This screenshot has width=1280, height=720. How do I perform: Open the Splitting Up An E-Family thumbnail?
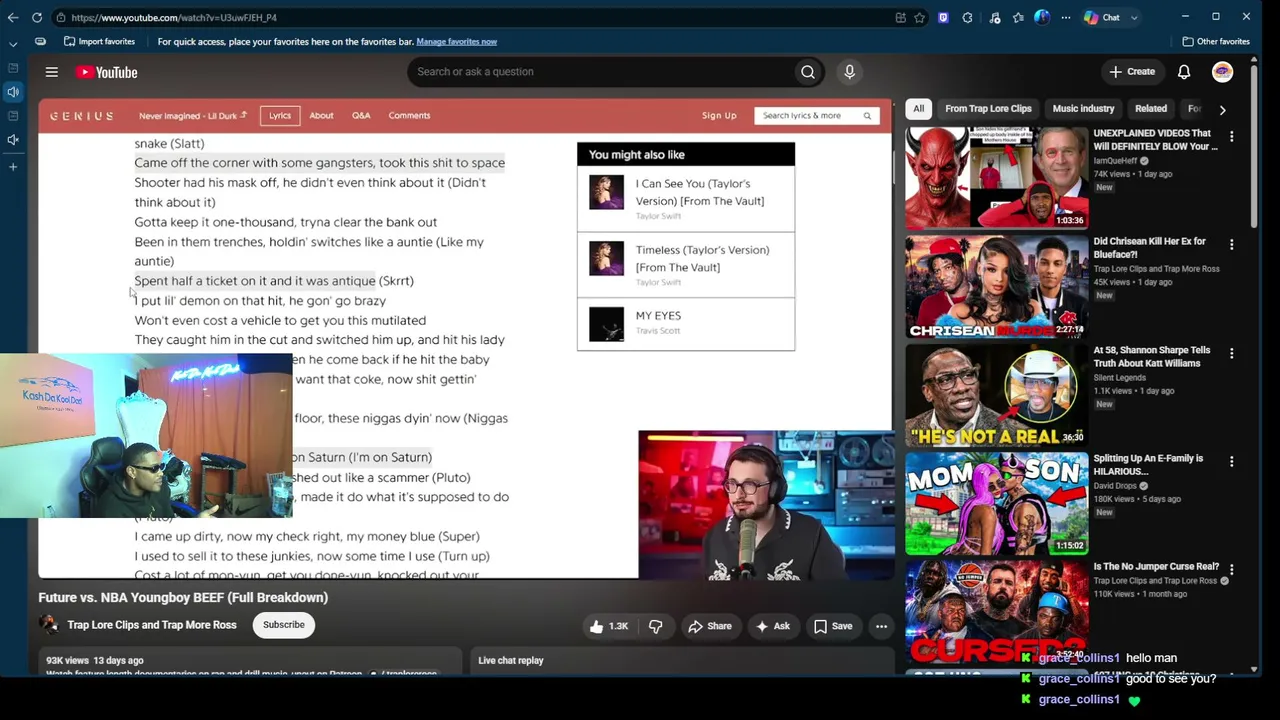[996, 503]
